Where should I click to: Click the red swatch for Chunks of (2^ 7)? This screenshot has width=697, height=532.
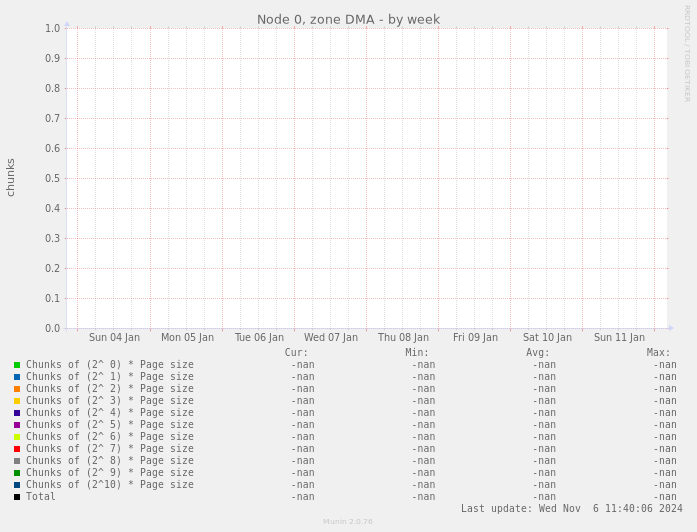17,449
